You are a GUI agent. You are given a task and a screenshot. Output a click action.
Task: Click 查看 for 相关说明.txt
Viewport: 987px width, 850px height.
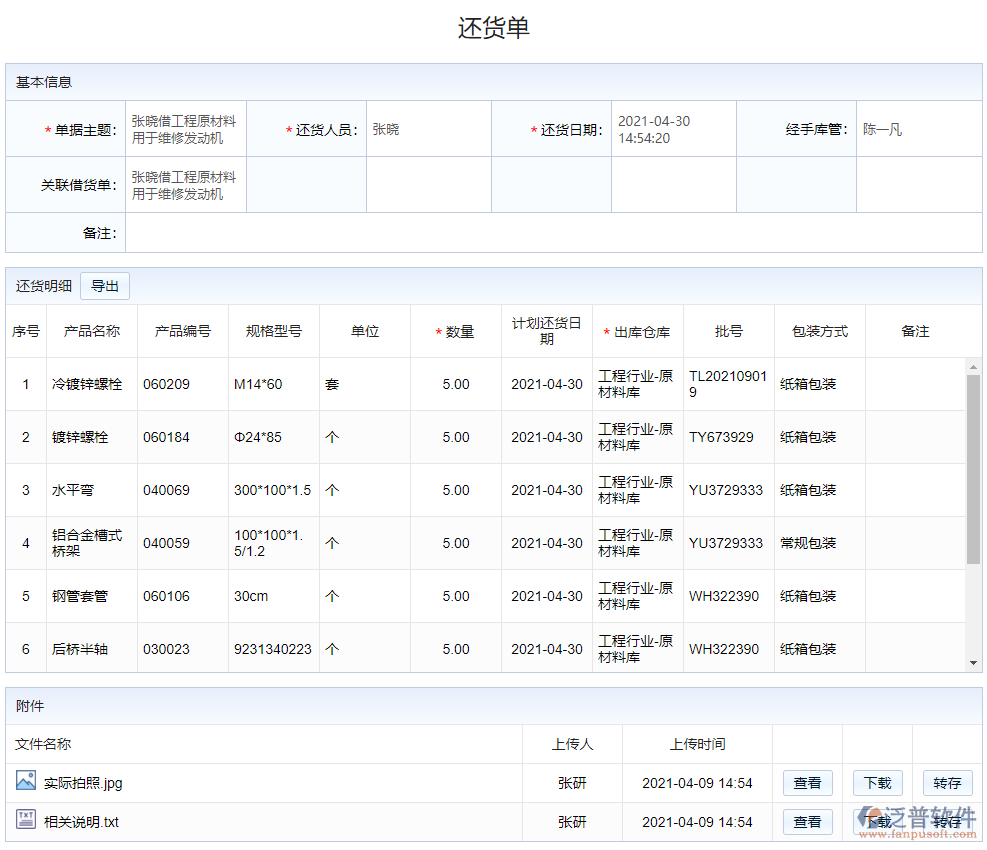pos(807,822)
